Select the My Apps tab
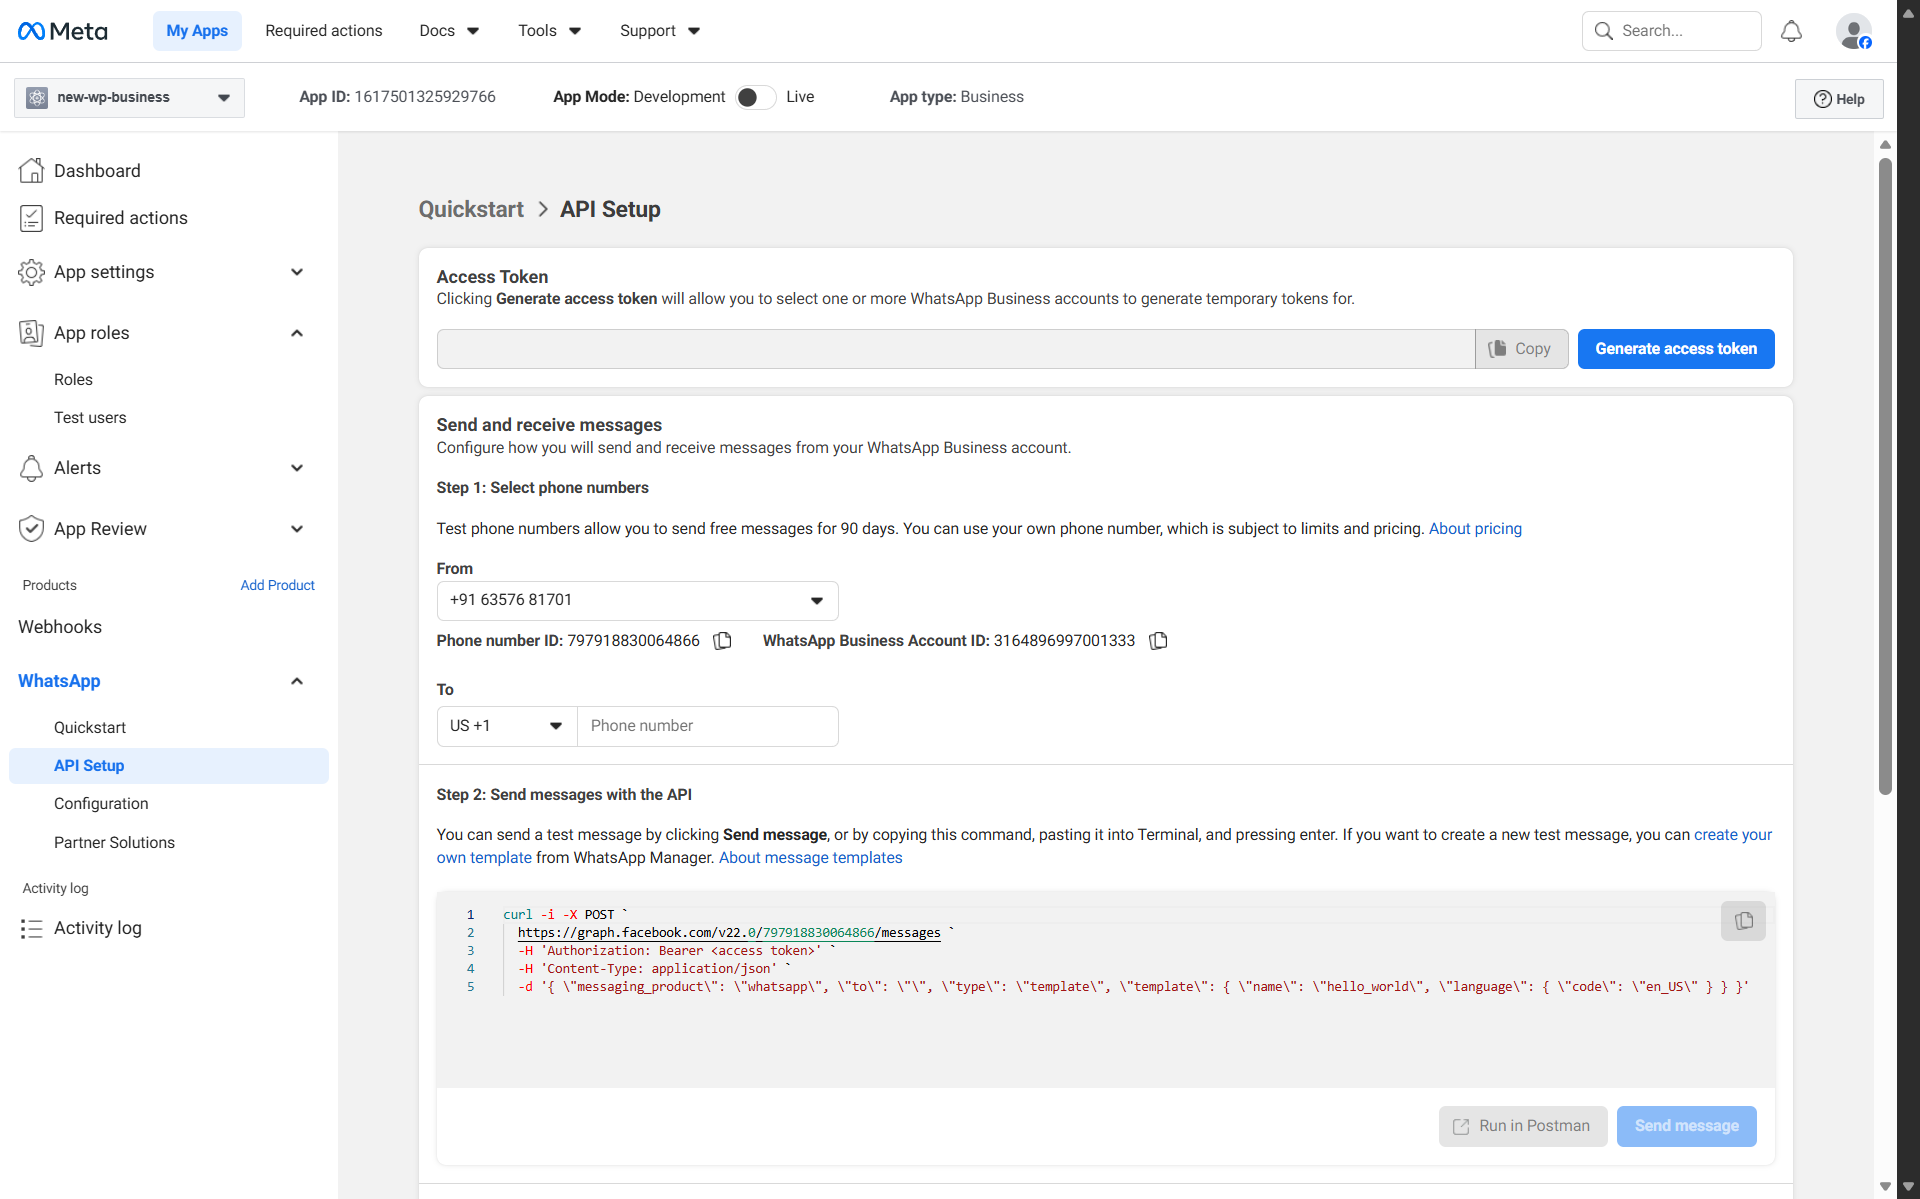The image size is (1920, 1199). tap(197, 31)
